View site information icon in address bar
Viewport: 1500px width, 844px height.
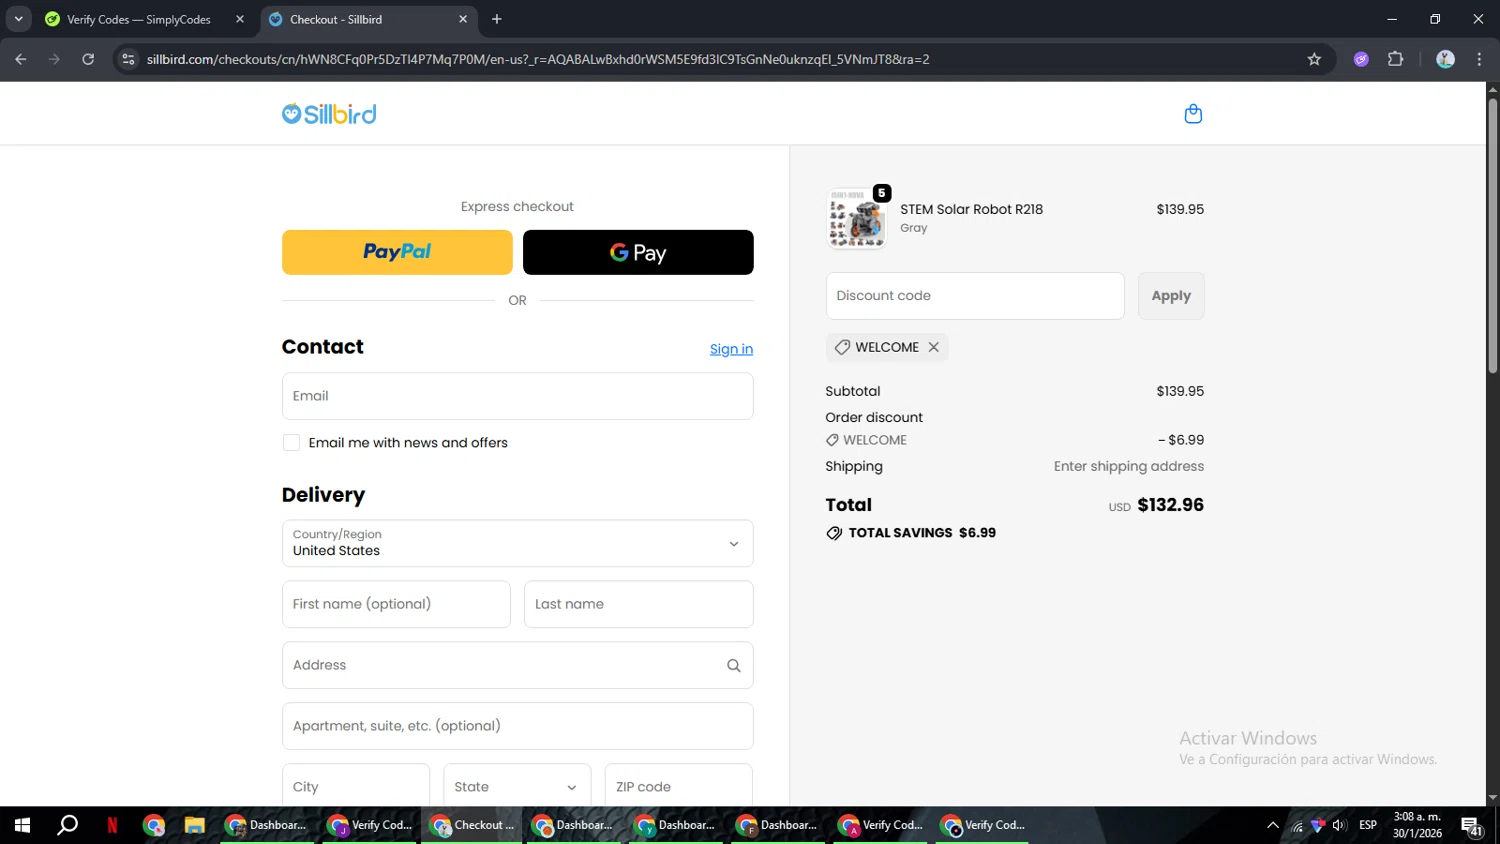(128, 59)
